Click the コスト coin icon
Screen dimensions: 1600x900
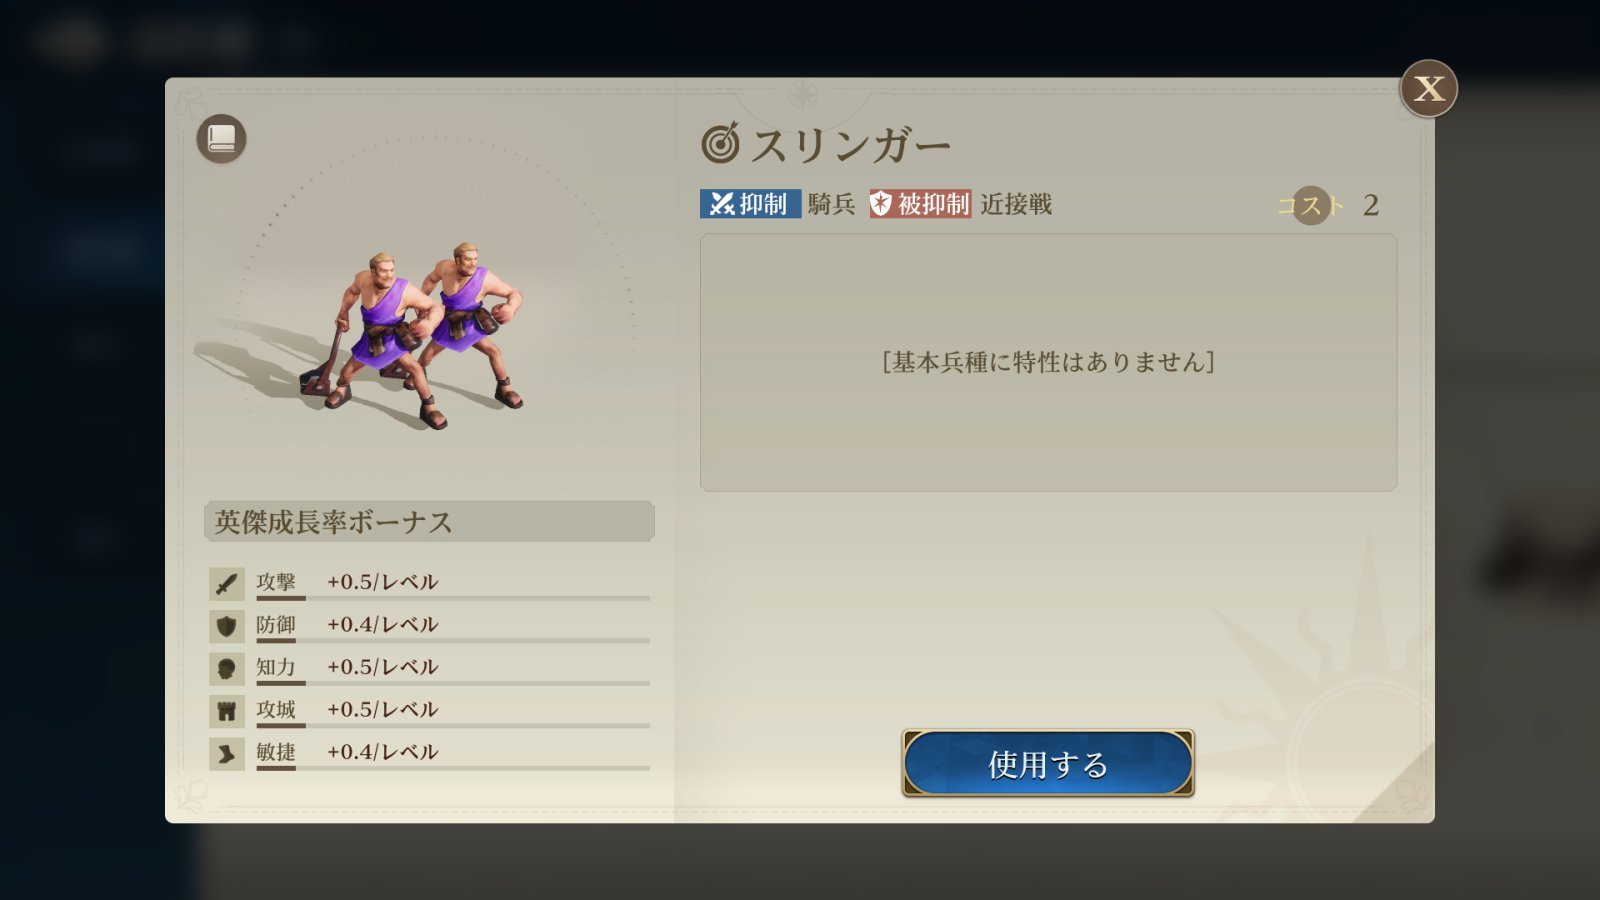click(1311, 205)
